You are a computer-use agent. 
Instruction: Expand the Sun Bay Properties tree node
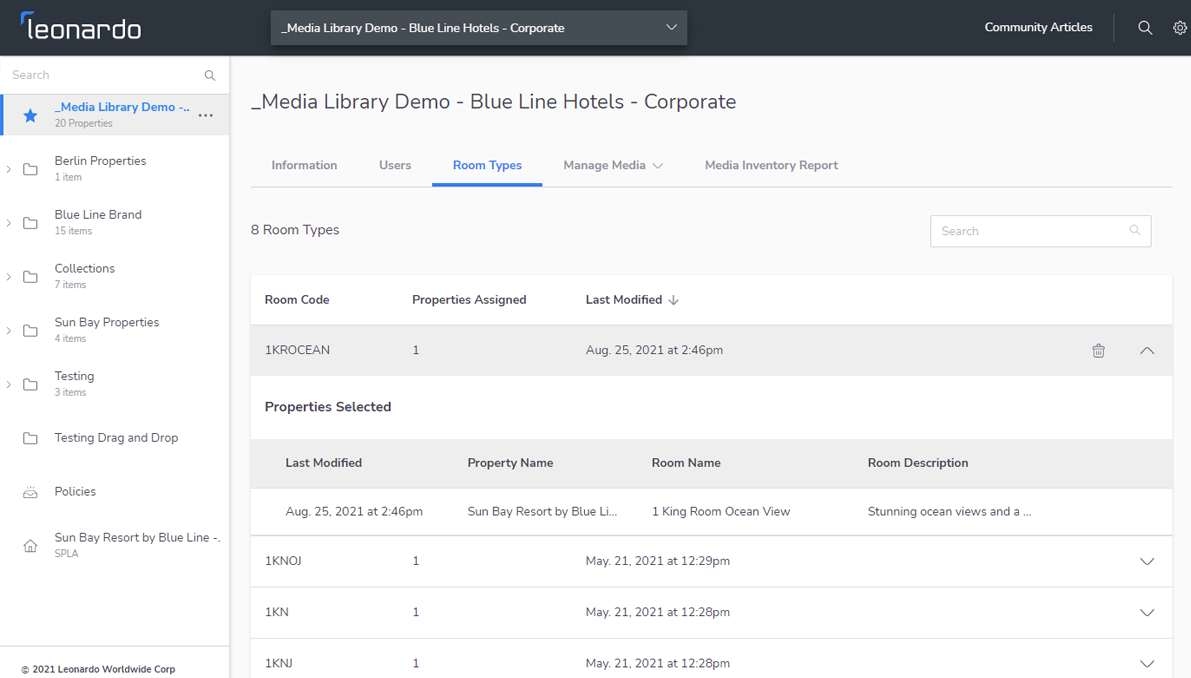tap(8, 331)
